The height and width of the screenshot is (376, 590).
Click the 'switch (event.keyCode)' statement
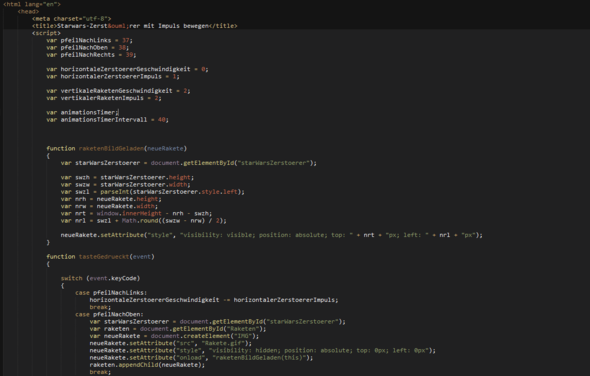point(100,279)
